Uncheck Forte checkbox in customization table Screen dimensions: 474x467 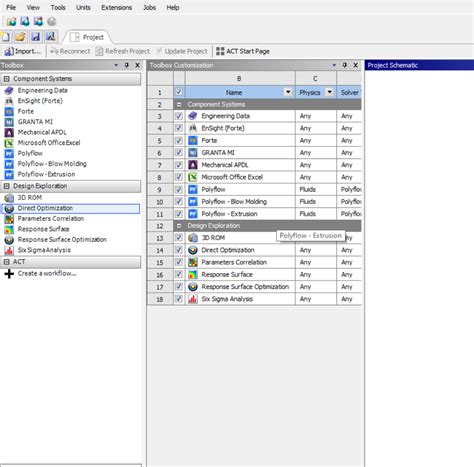[x=179, y=141]
